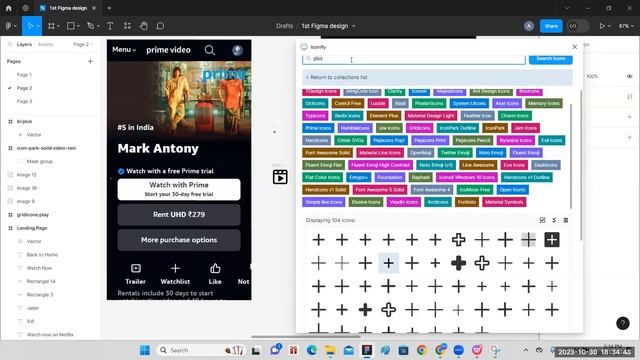Select the Hand tool
The image size is (640, 360).
point(144,26)
